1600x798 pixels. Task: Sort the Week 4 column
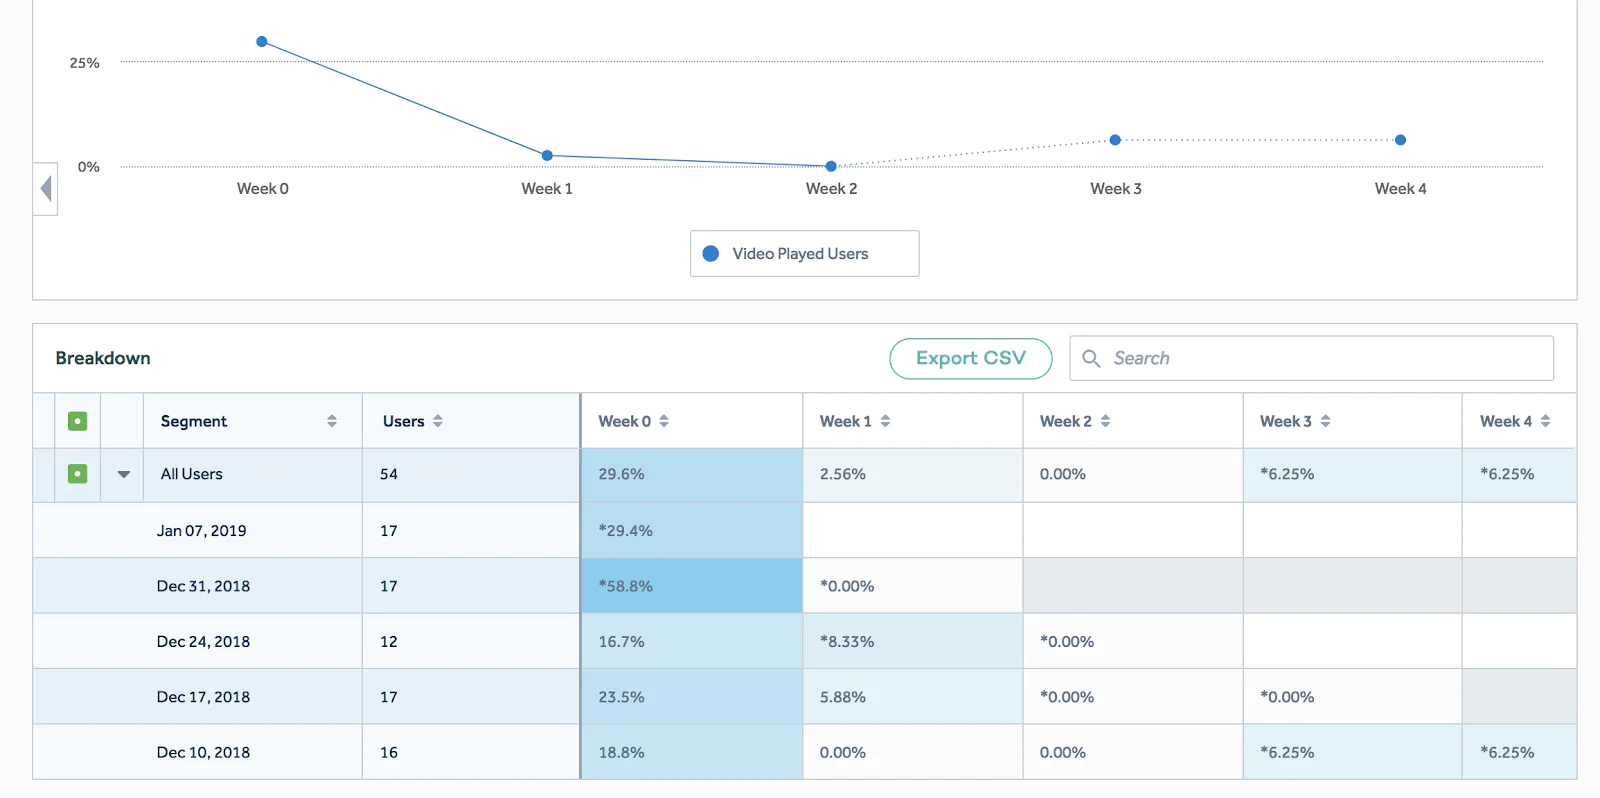point(1545,421)
